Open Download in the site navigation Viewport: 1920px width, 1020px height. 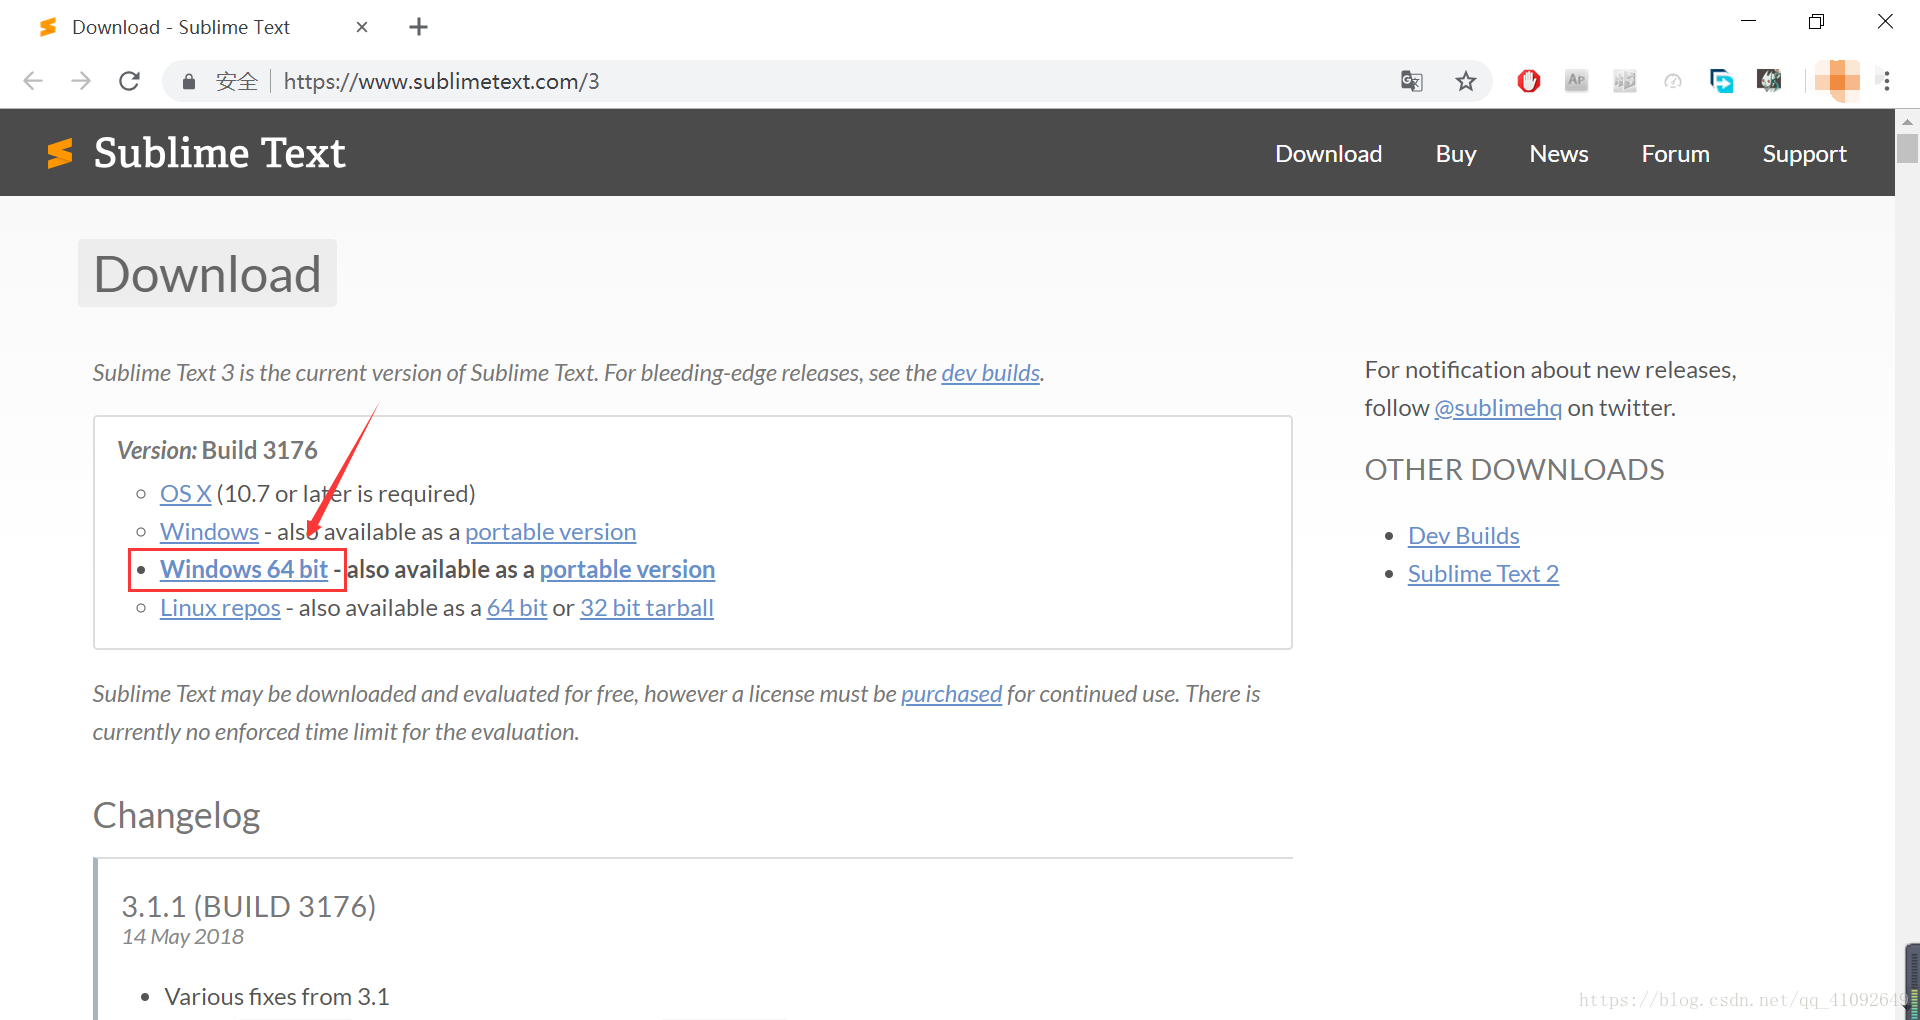click(1328, 154)
